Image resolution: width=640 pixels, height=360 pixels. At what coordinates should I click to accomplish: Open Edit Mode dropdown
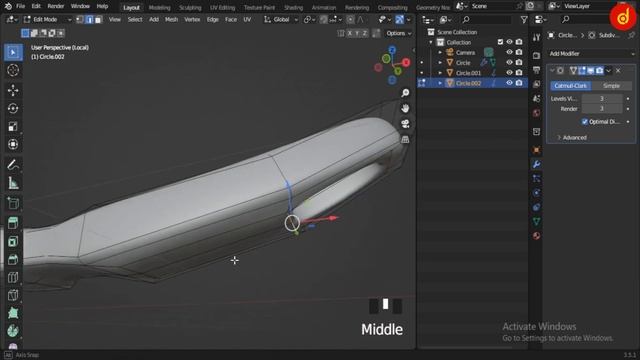(x=47, y=20)
